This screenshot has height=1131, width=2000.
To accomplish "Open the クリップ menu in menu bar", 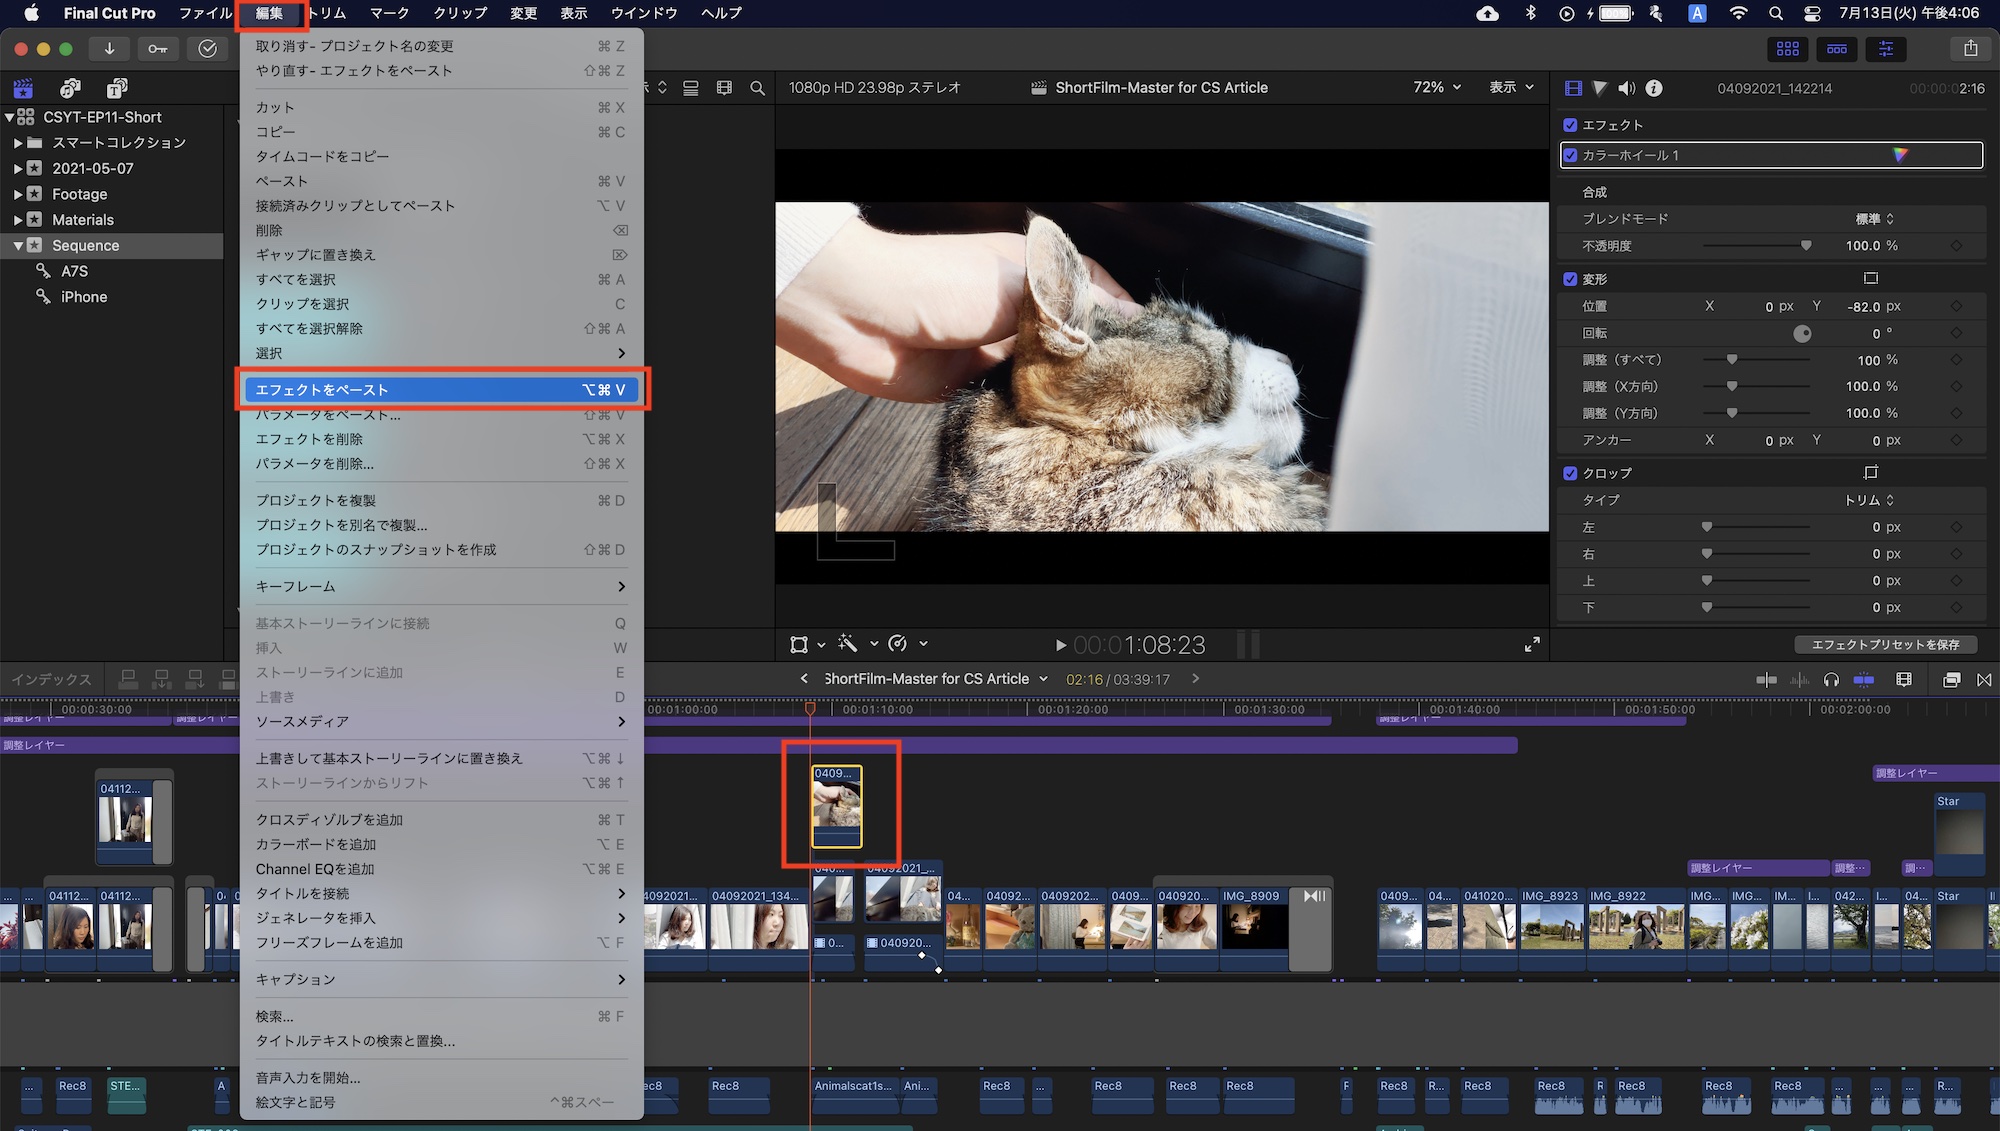I will tap(460, 13).
